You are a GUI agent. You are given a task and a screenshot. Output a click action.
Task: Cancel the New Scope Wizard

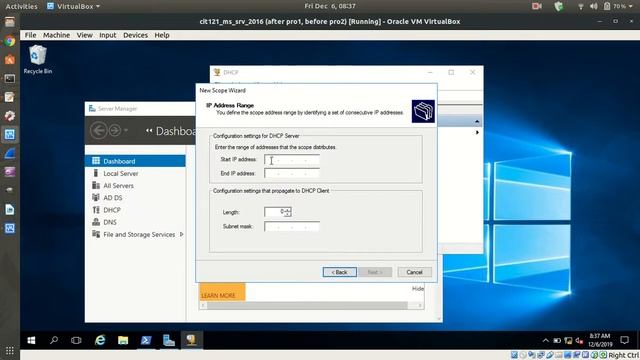(414, 272)
